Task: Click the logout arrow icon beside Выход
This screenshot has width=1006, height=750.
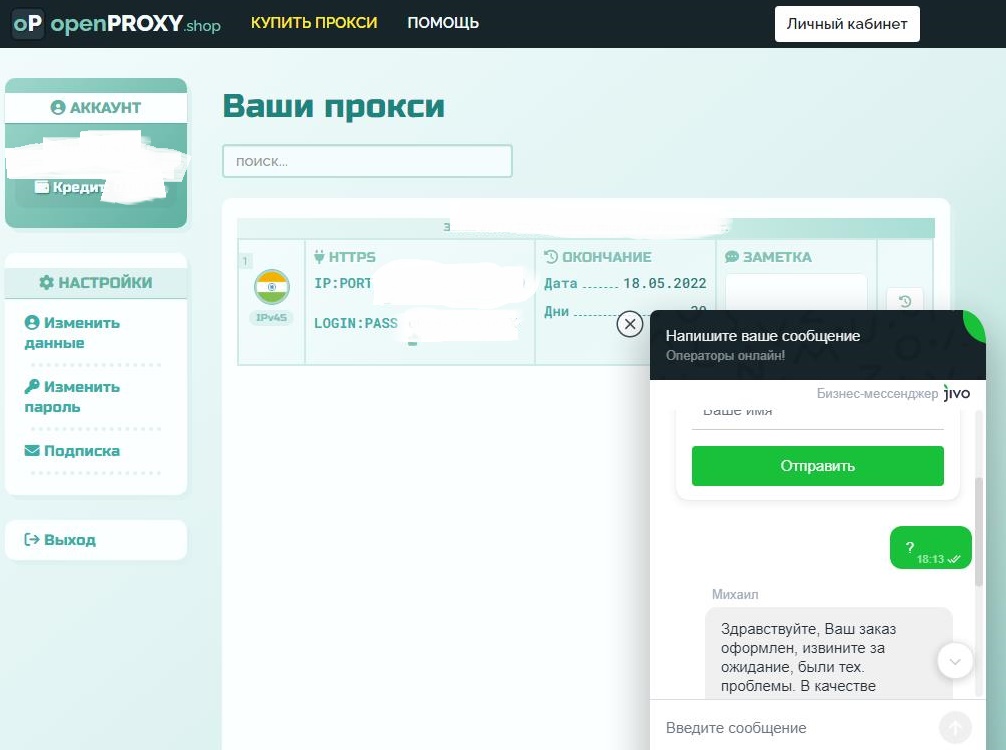Action: point(31,540)
